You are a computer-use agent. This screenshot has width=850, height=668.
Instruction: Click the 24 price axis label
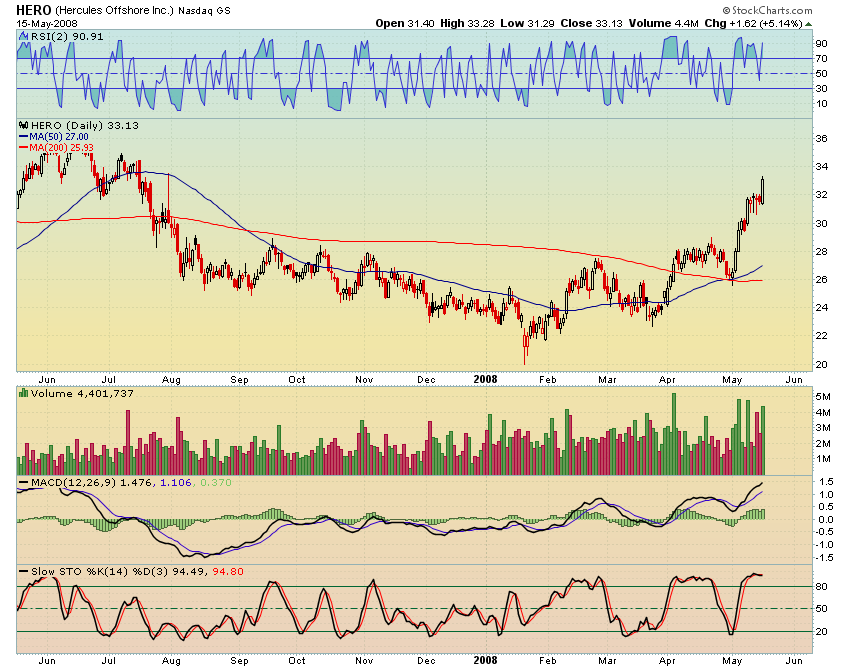point(821,307)
